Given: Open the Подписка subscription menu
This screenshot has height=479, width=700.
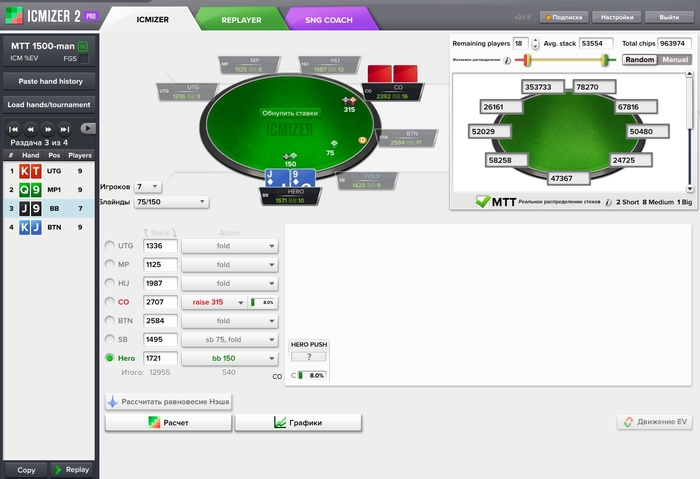Looking at the screenshot, I should (564, 17).
